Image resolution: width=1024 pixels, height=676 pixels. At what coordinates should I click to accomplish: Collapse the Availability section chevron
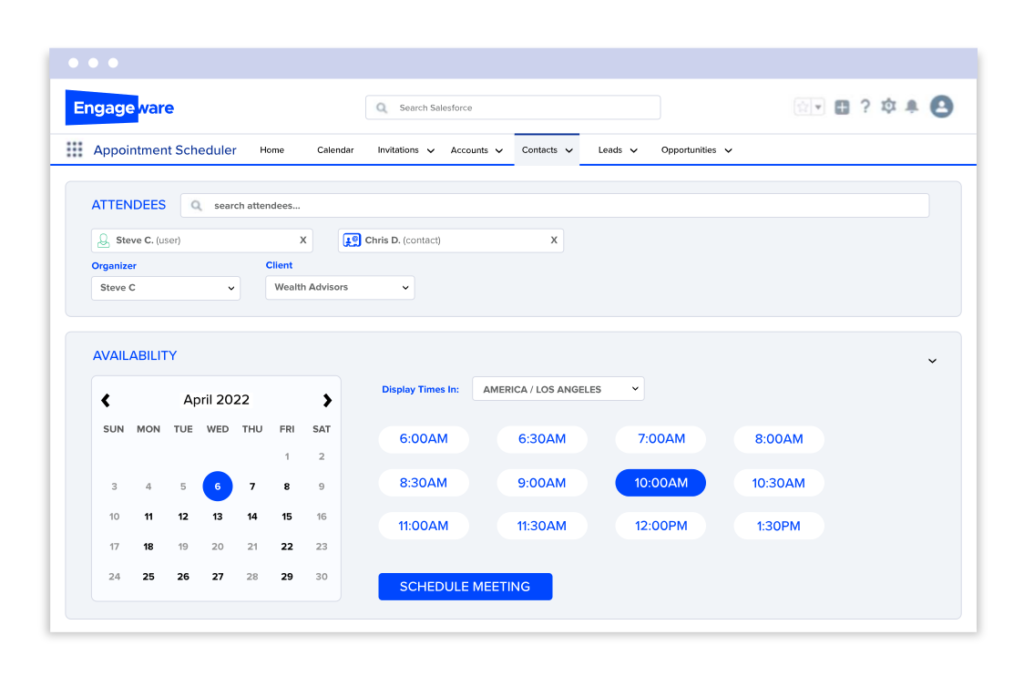click(x=932, y=361)
